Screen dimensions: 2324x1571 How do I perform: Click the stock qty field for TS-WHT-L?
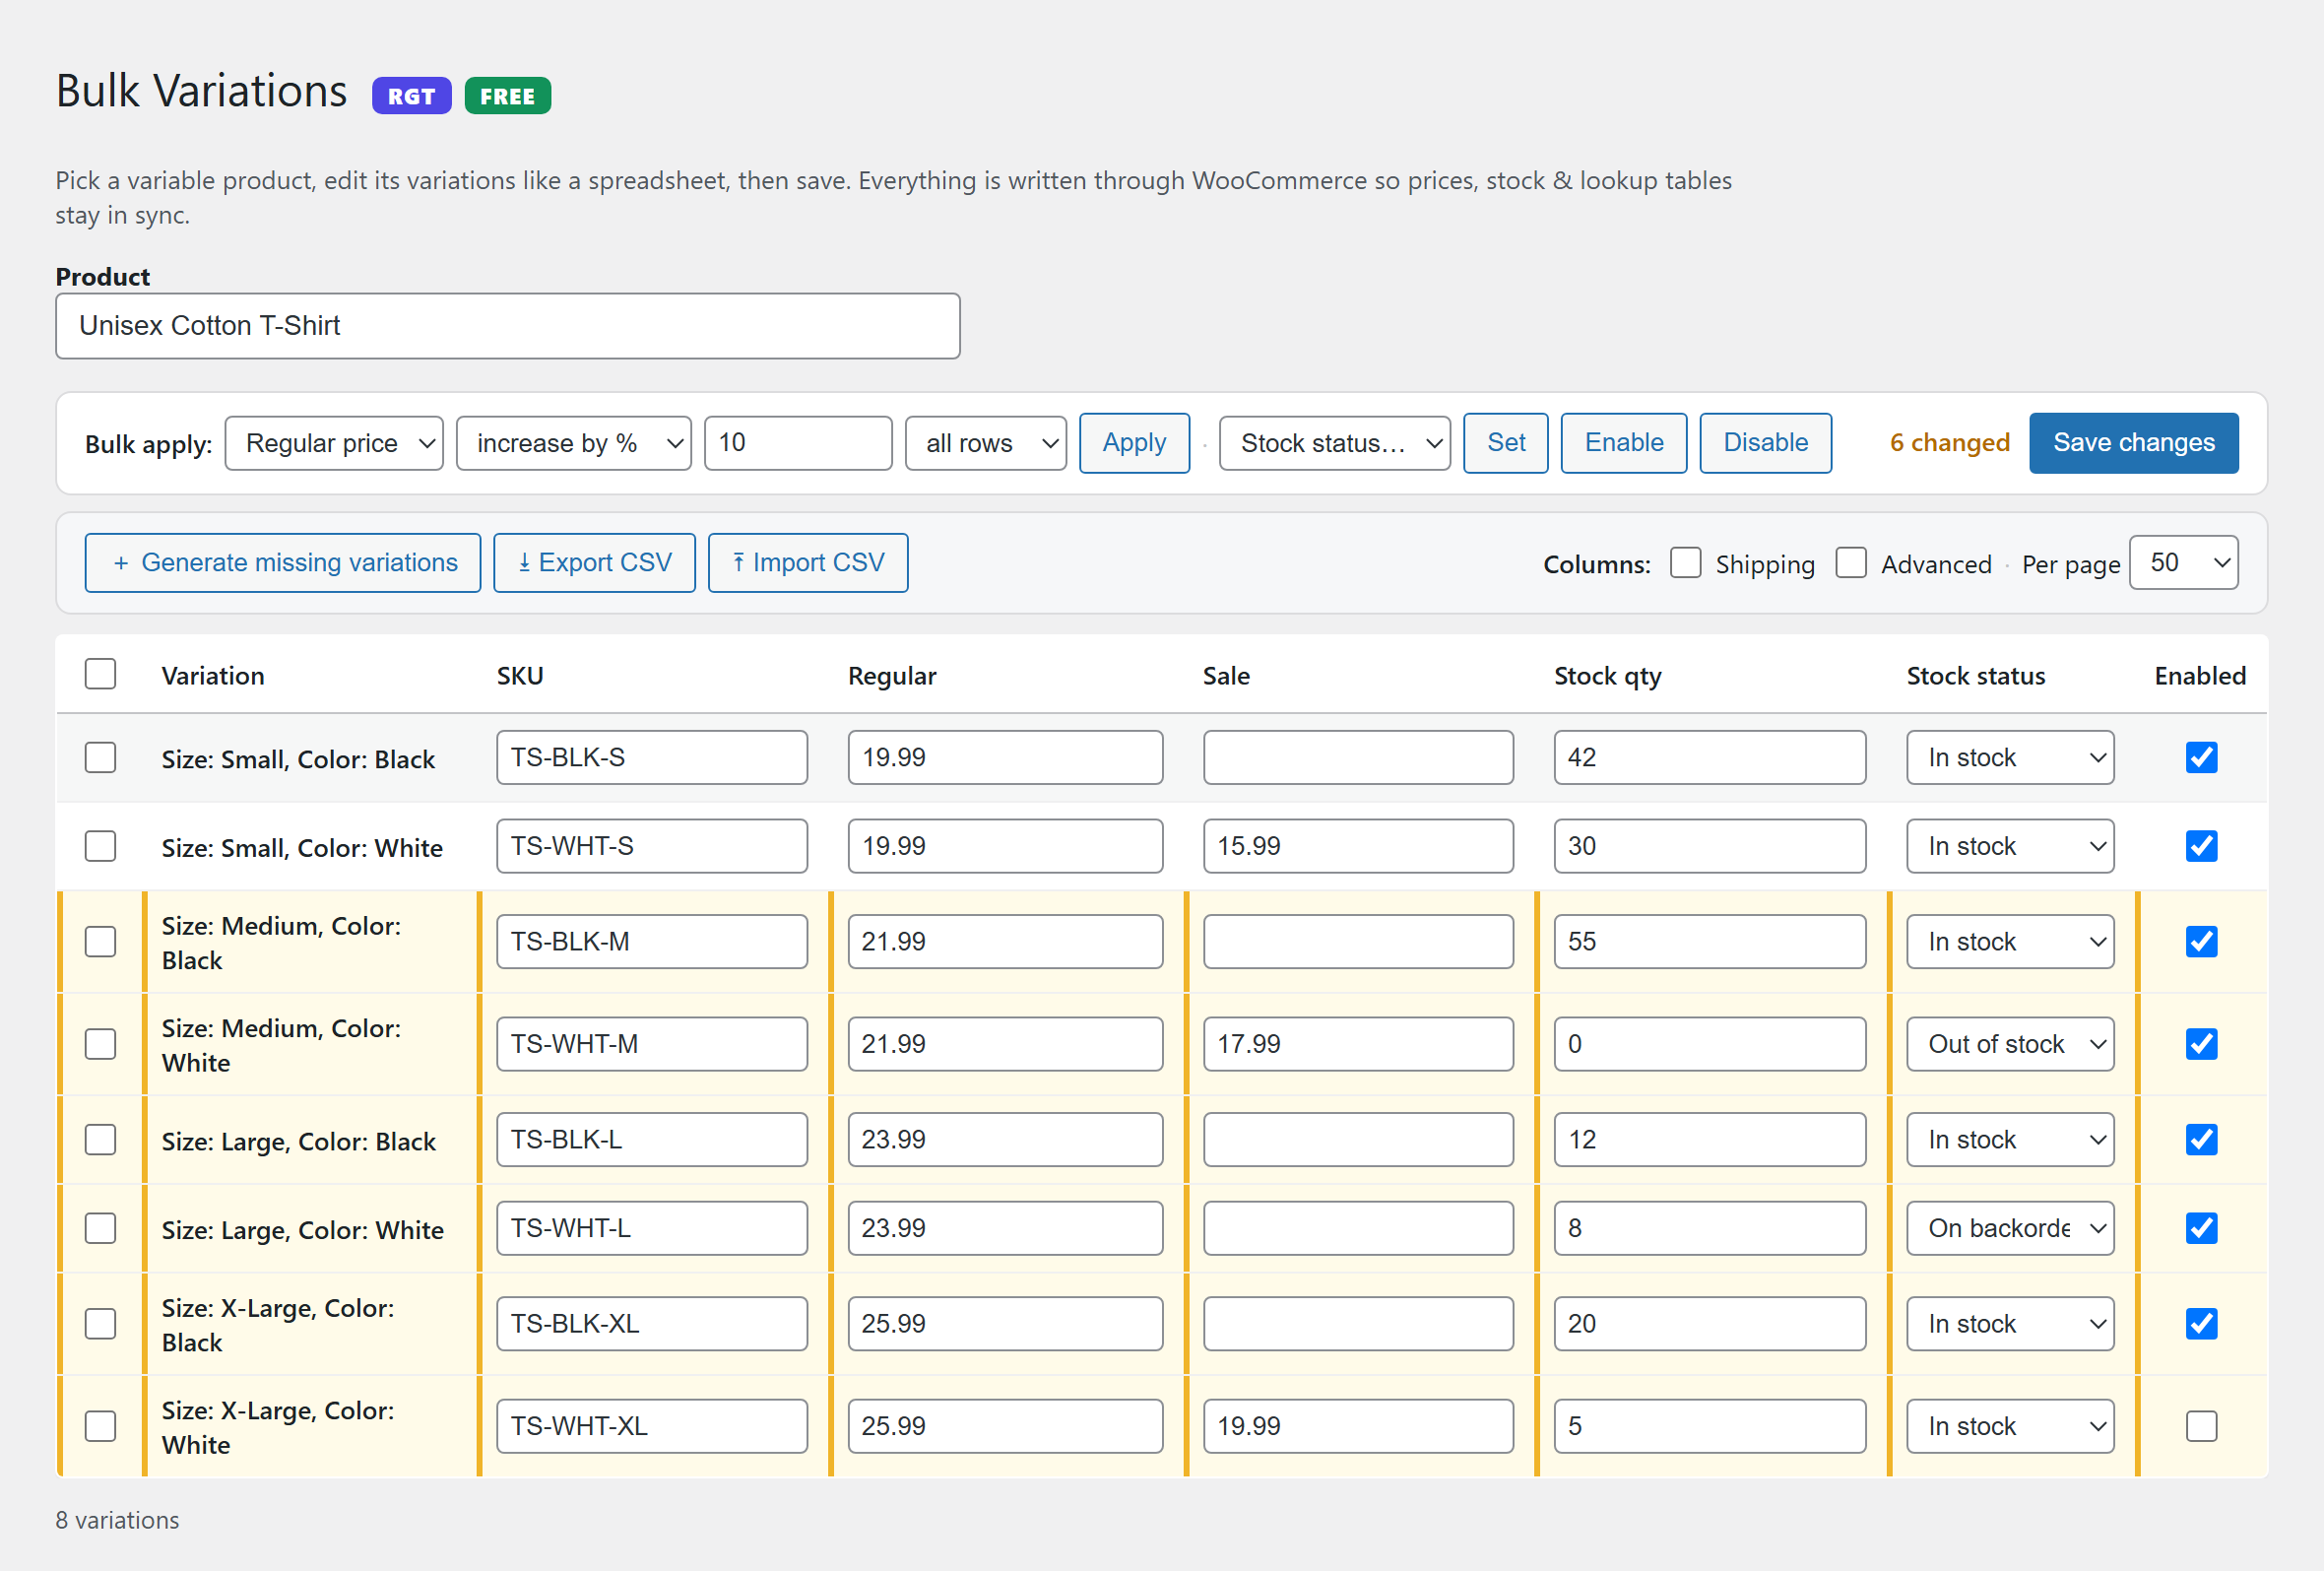[x=1710, y=1228]
